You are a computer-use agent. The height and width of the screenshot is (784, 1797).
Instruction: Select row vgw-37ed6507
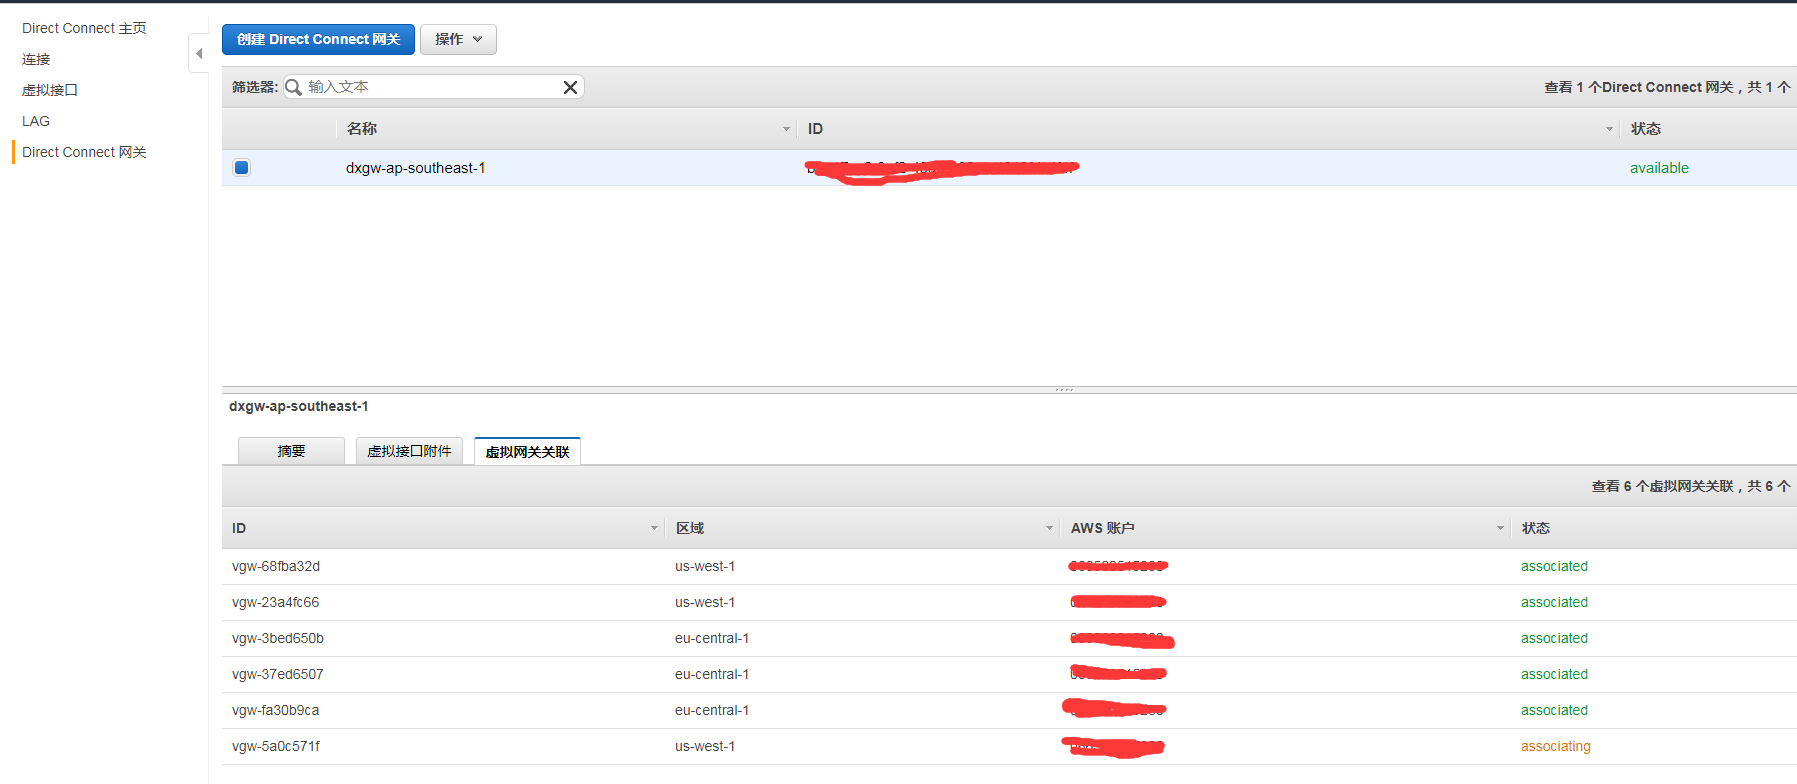pyautogui.click(x=1009, y=674)
